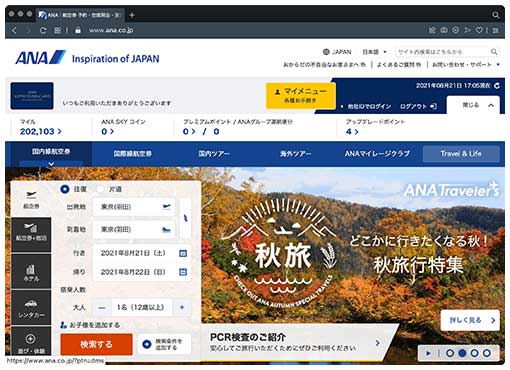
Task: Increase adult count with plus button
Action: tap(182, 307)
